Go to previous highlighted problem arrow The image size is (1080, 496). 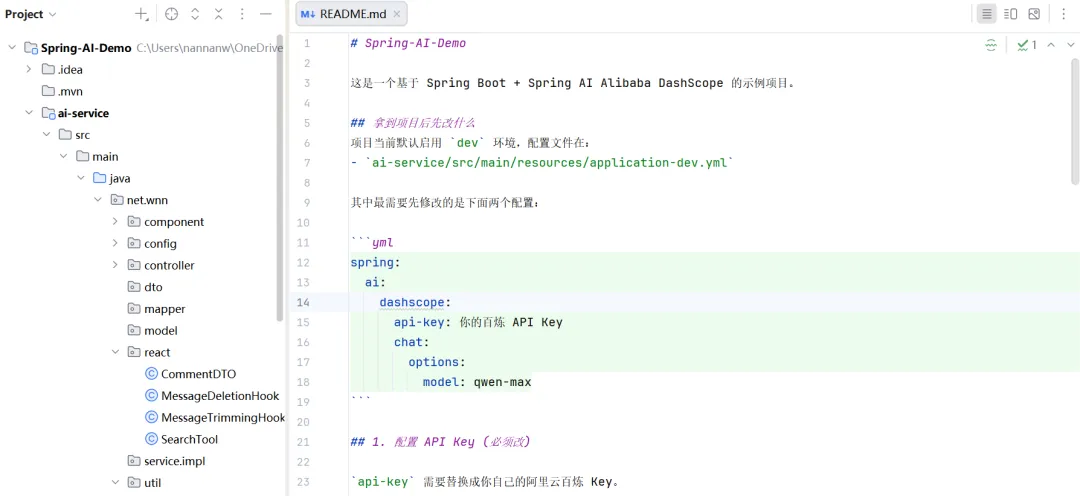pos(1051,45)
